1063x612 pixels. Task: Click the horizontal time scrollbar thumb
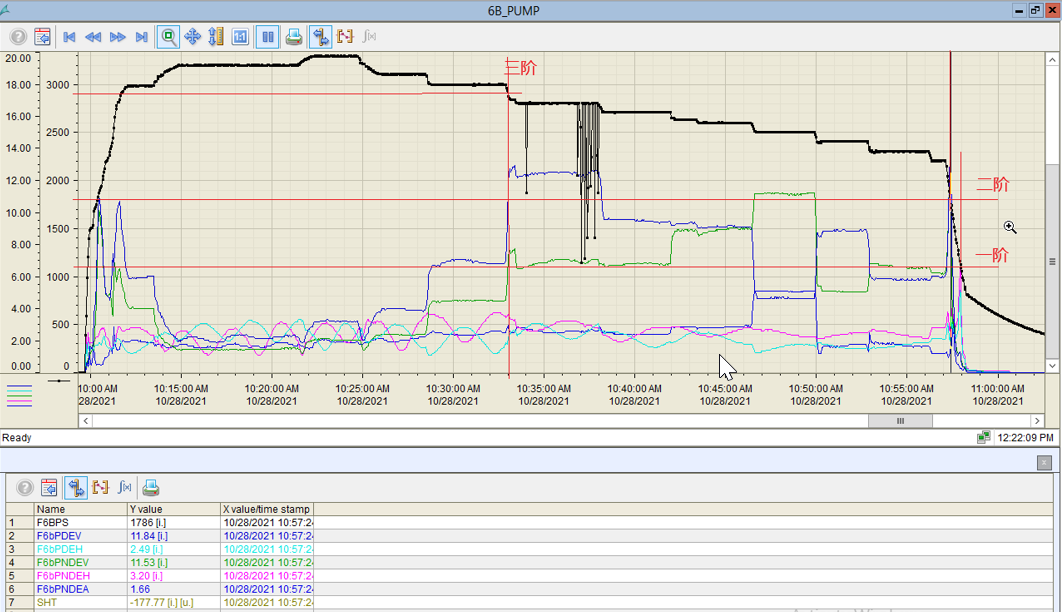(x=900, y=421)
